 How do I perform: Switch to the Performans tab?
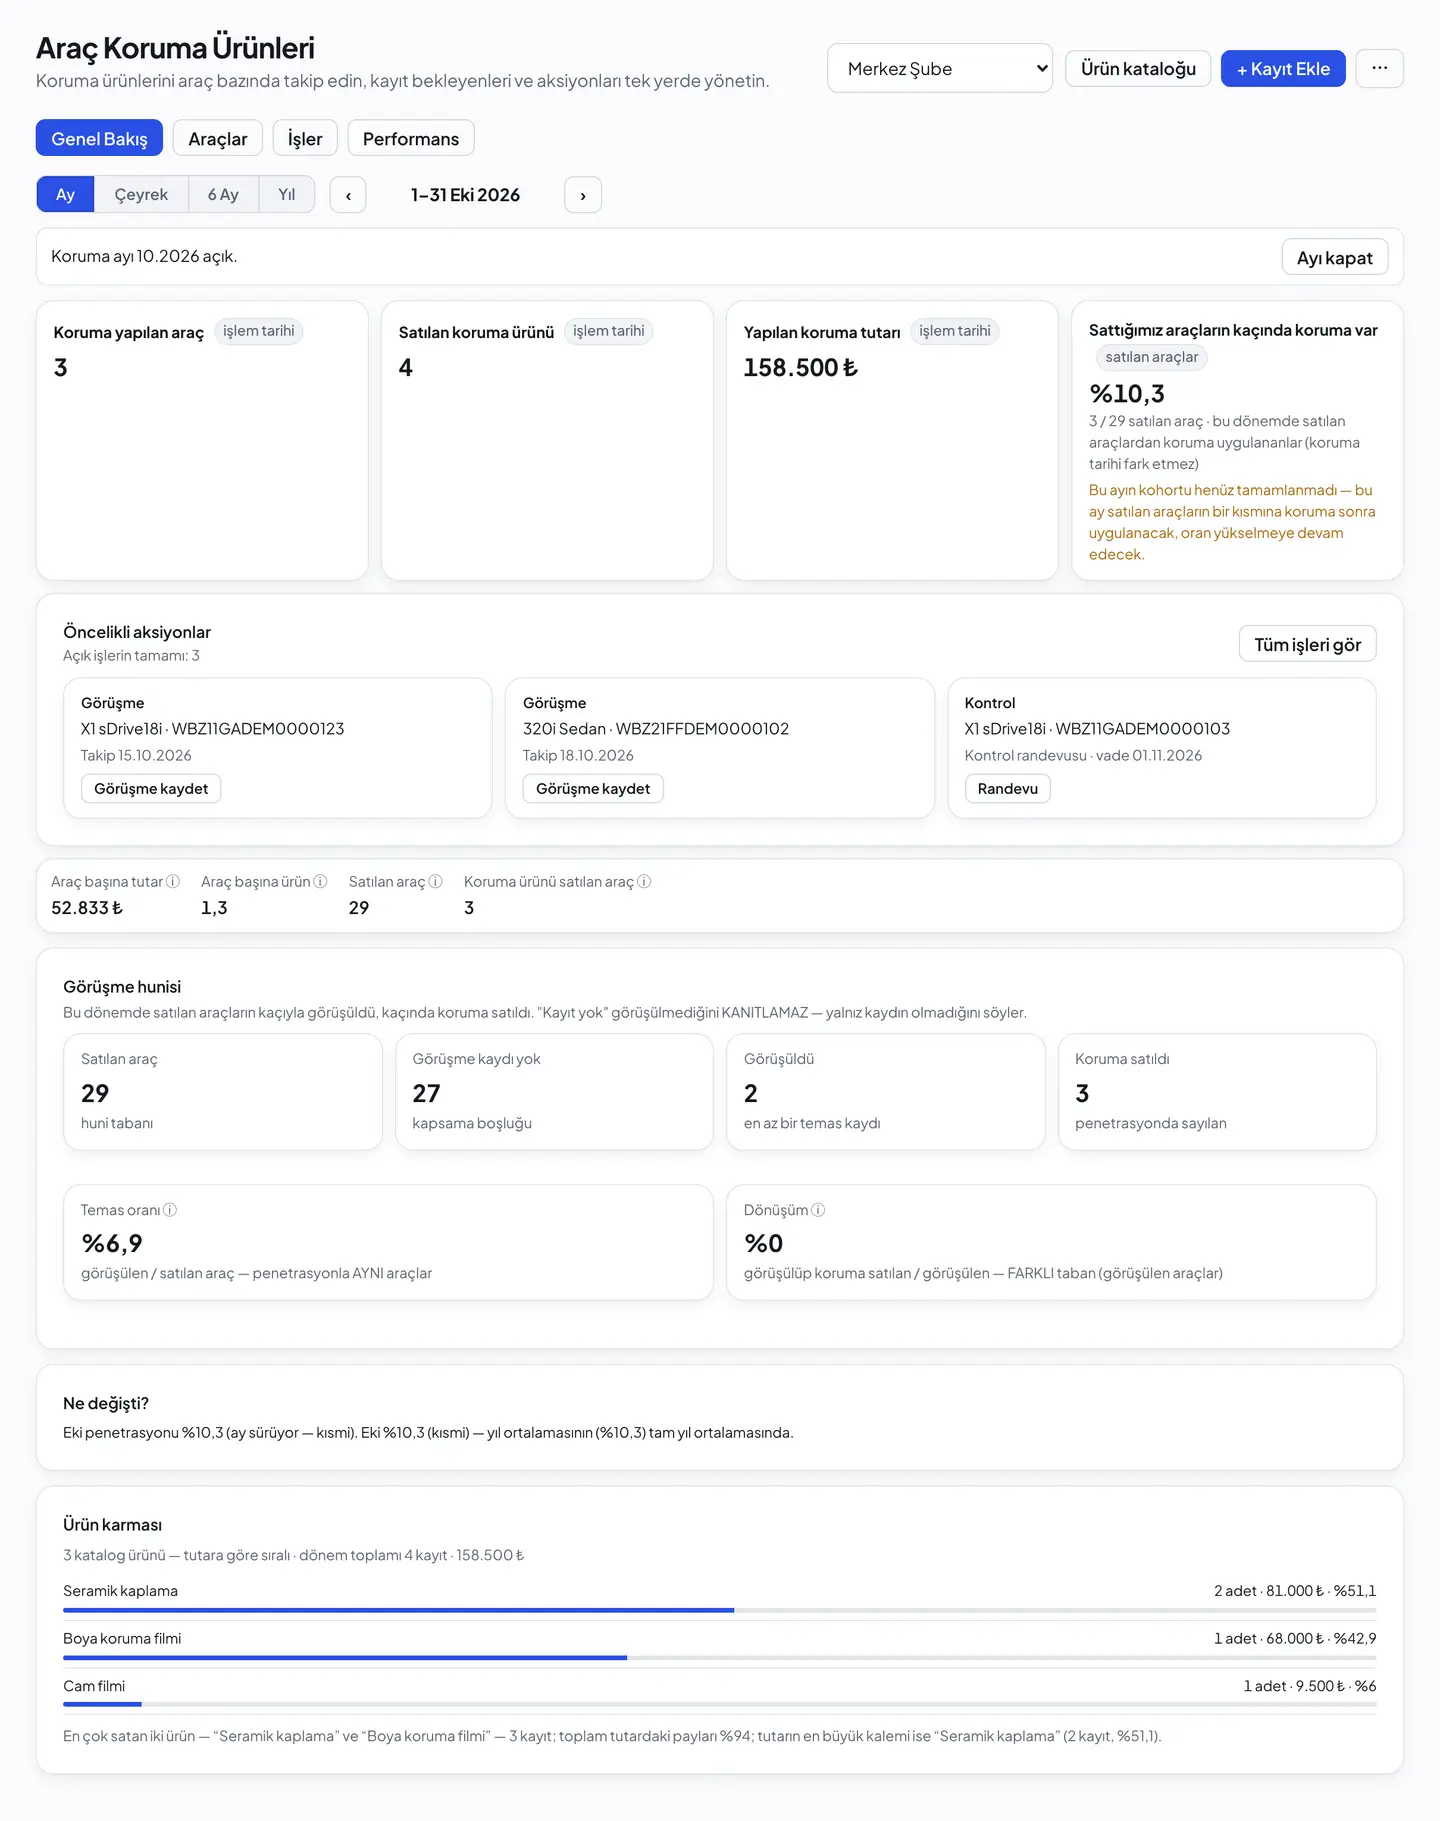[x=411, y=138]
